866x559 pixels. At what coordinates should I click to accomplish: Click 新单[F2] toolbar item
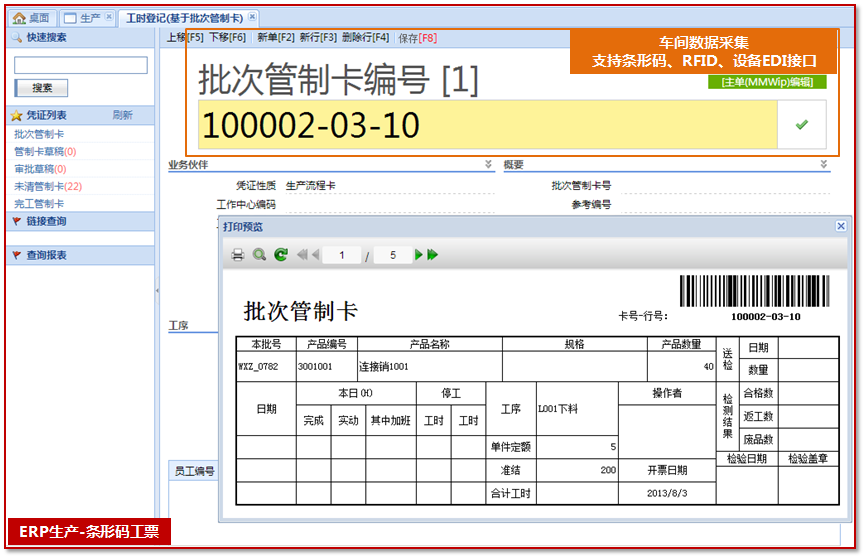coord(276,38)
